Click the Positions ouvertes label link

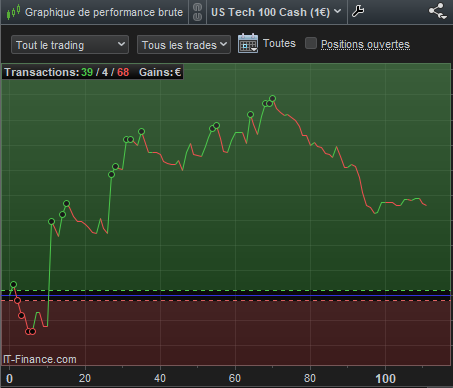365,44
